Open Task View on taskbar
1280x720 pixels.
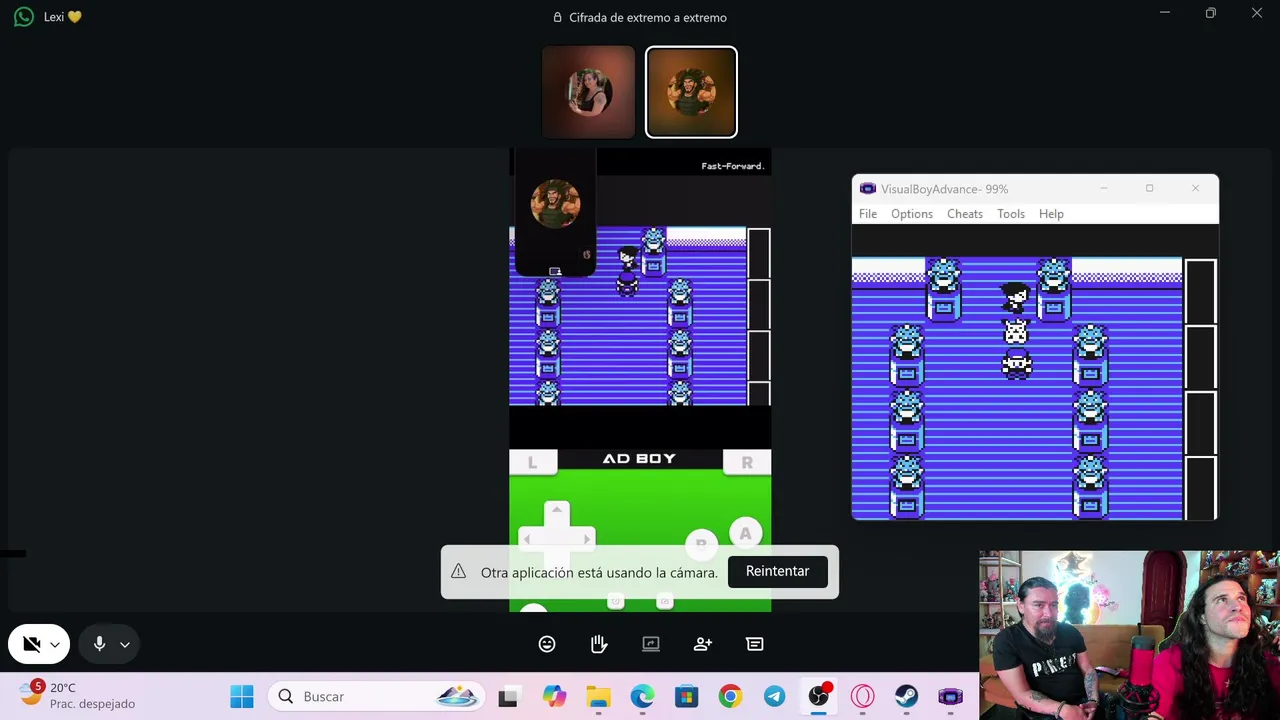click(x=508, y=696)
